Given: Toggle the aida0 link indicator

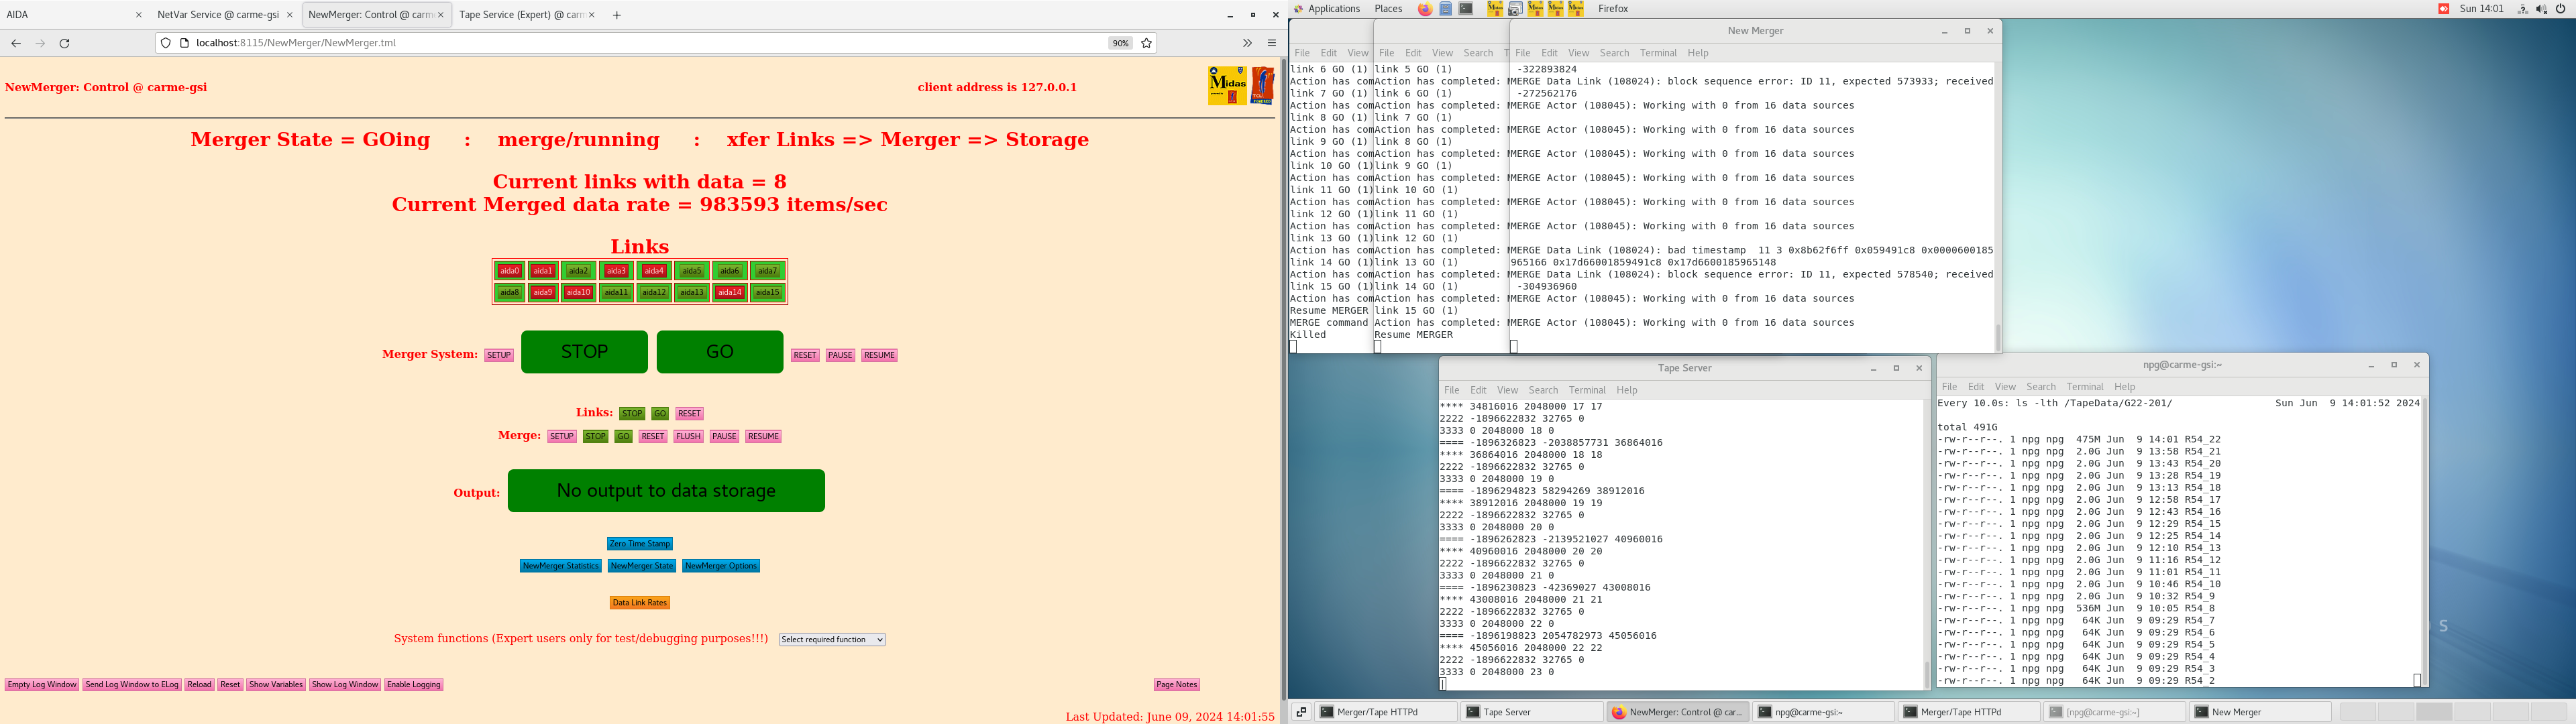Looking at the screenshot, I should [x=509, y=271].
